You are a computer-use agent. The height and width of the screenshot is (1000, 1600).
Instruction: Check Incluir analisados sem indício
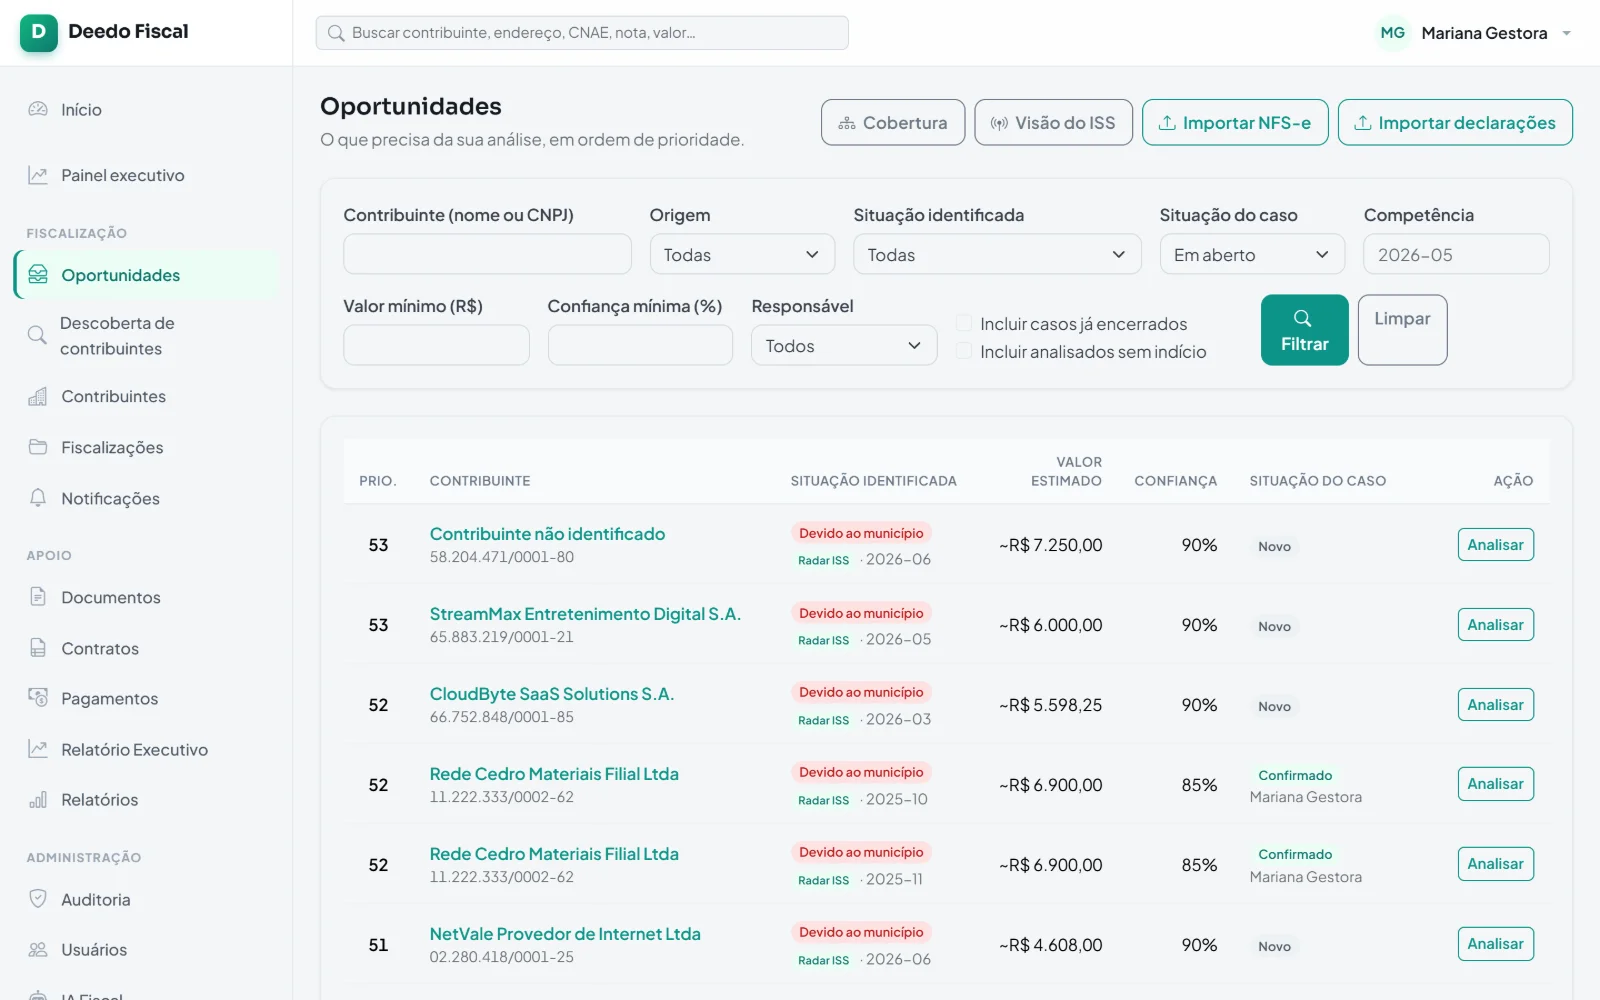pyautogui.click(x=964, y=351)
